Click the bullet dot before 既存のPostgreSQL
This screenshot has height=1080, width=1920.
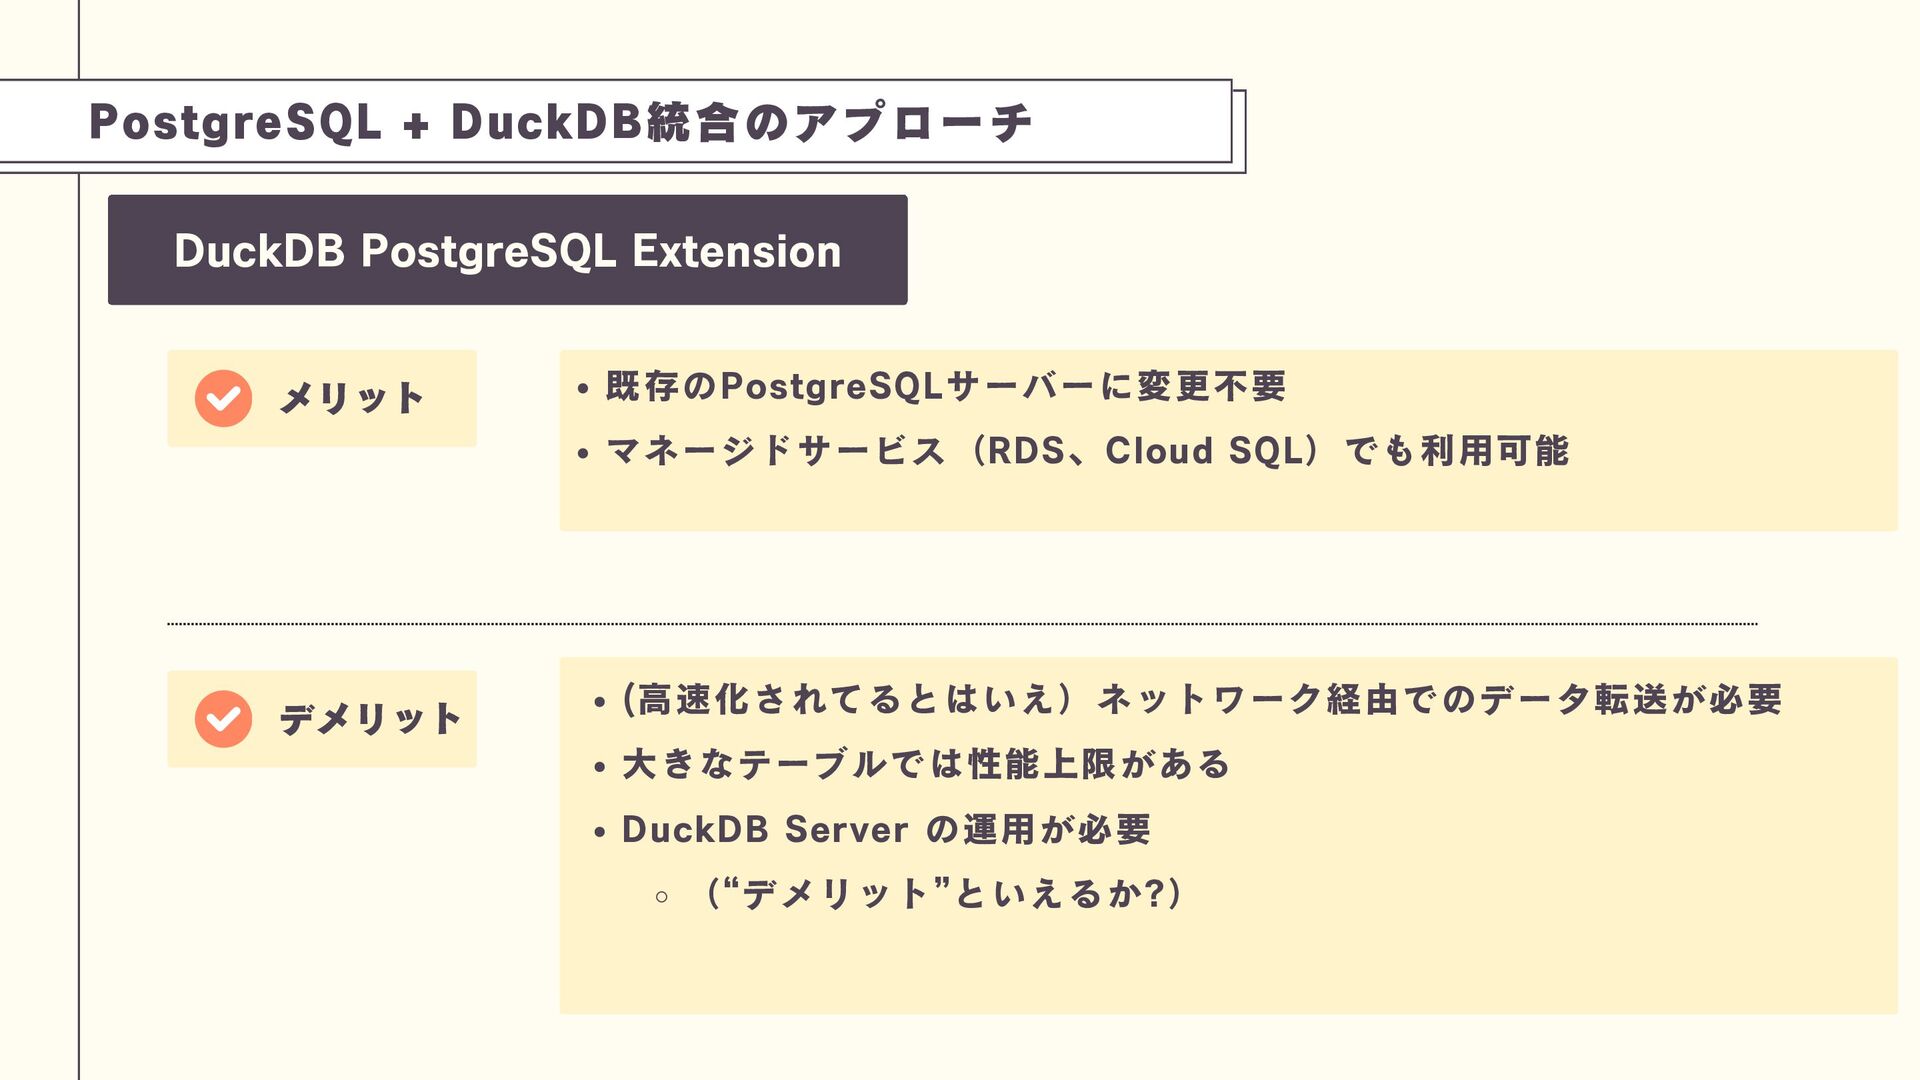582,390
